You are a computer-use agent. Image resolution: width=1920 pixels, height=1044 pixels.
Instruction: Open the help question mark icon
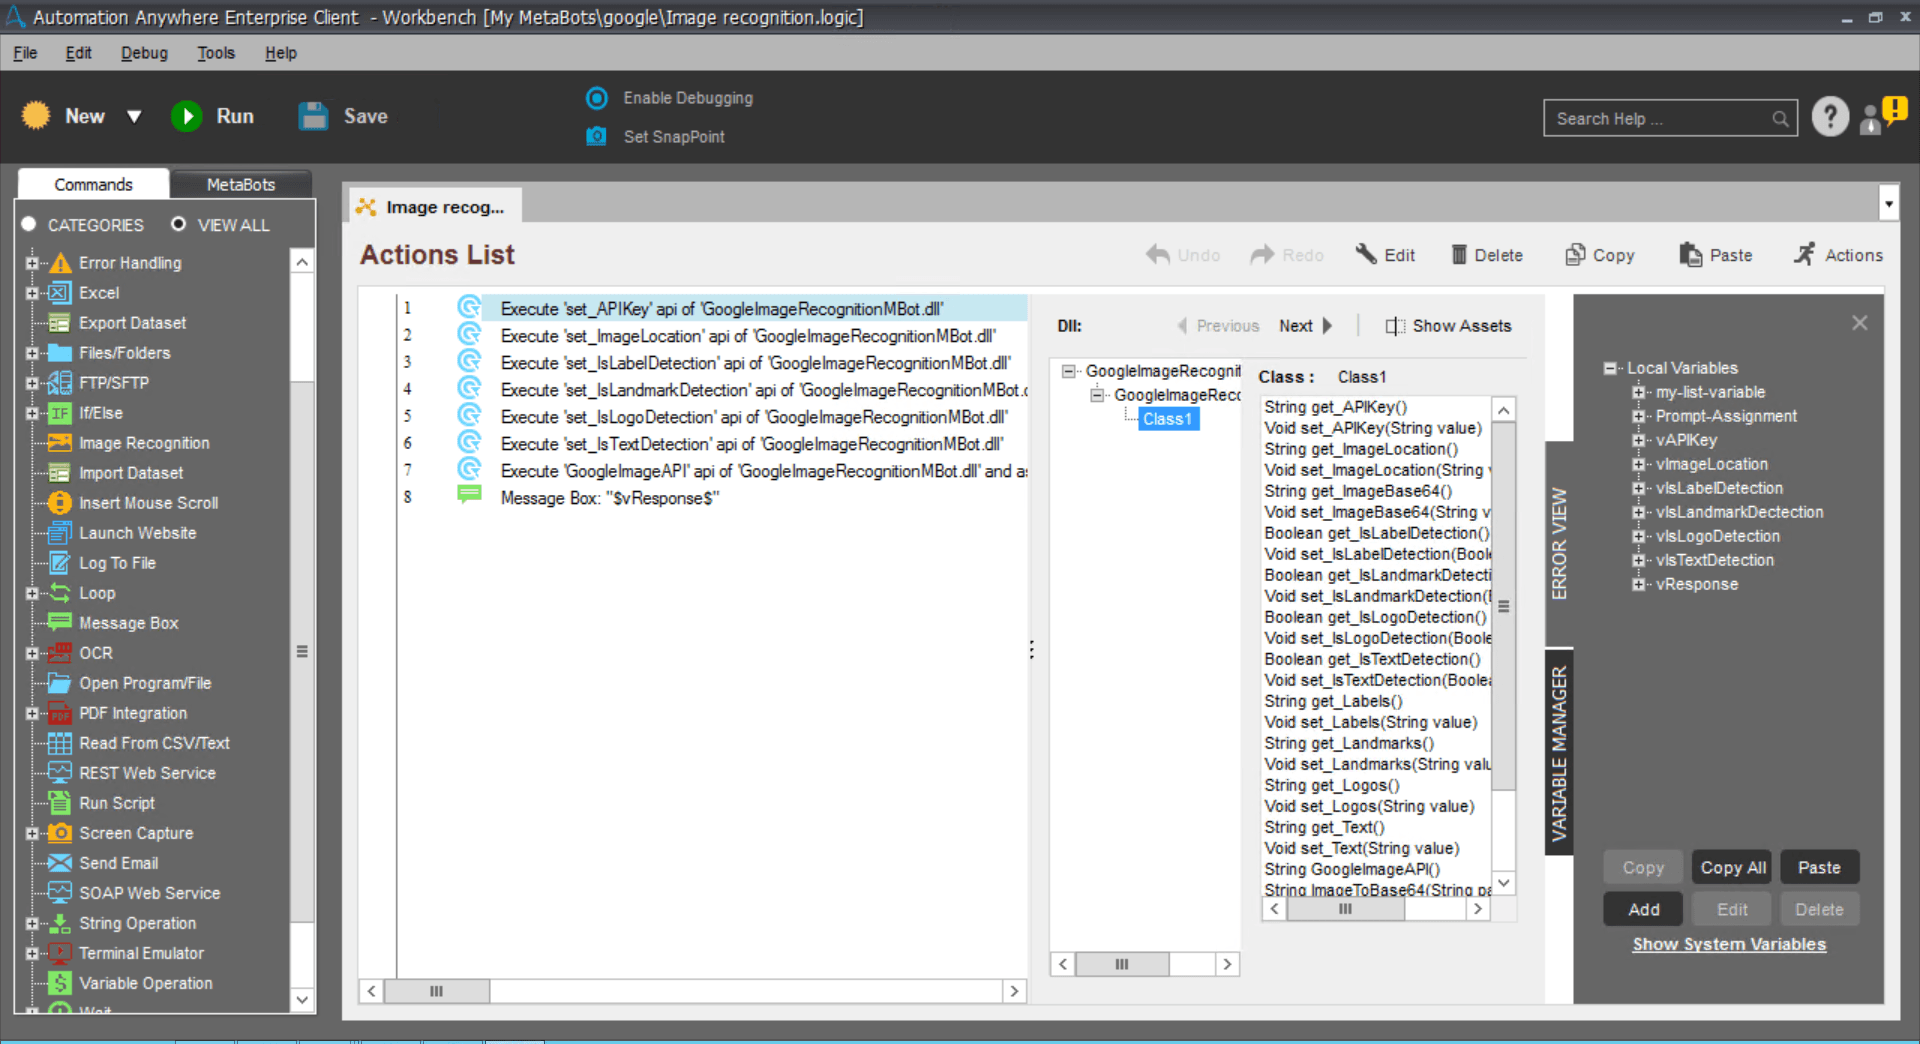(1830, 117)
